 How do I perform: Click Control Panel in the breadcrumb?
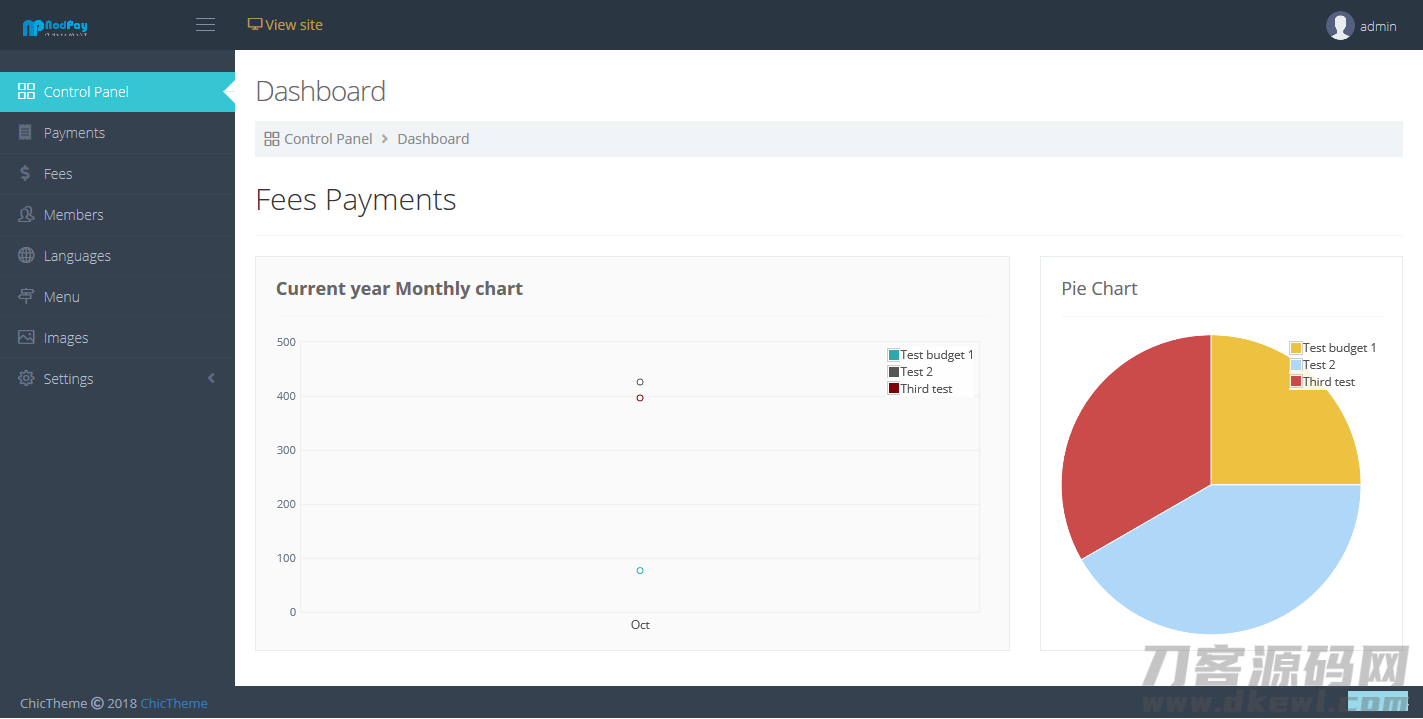pyautogui.click(x=327, y=139)
